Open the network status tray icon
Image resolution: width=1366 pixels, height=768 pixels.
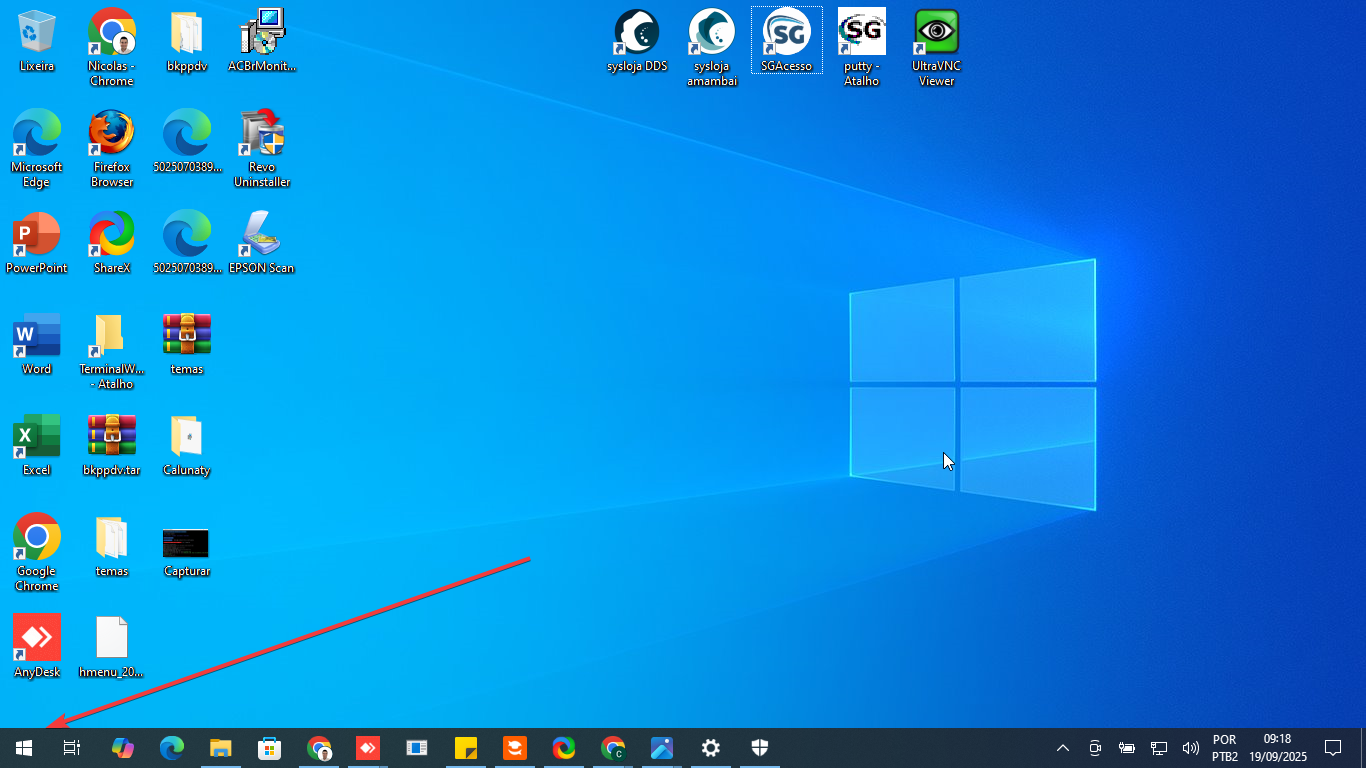click(1159, 748)
